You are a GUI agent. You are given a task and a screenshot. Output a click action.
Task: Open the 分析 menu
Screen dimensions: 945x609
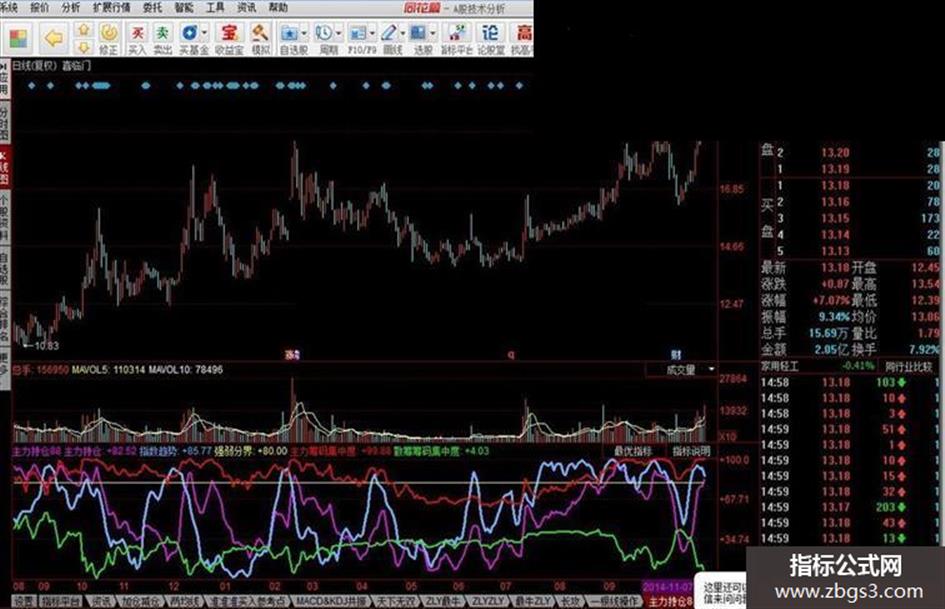click(x=71, y=7)
